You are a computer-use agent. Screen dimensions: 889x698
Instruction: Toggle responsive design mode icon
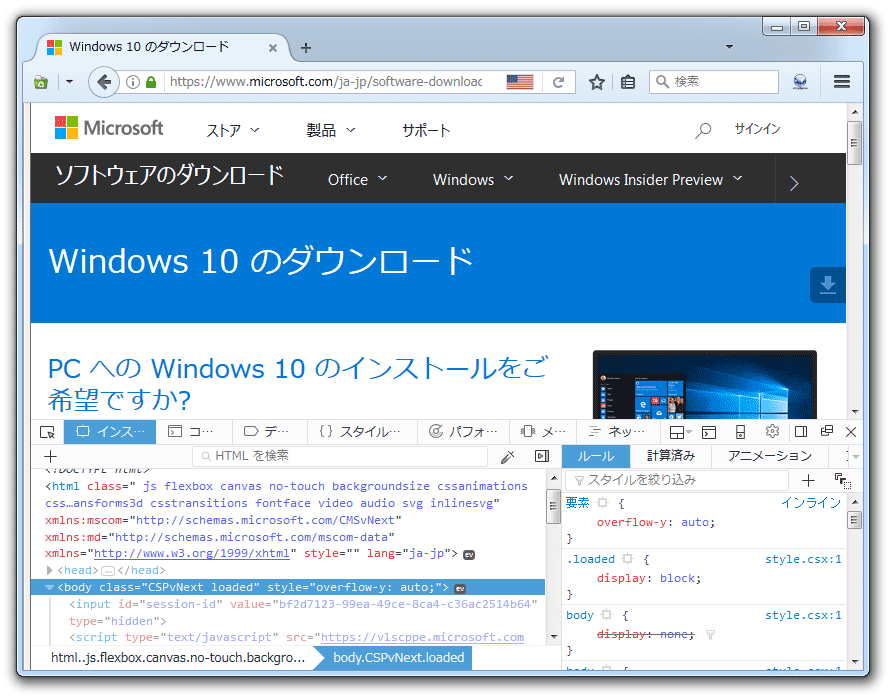pyautogui.click(x=740, y=433)
